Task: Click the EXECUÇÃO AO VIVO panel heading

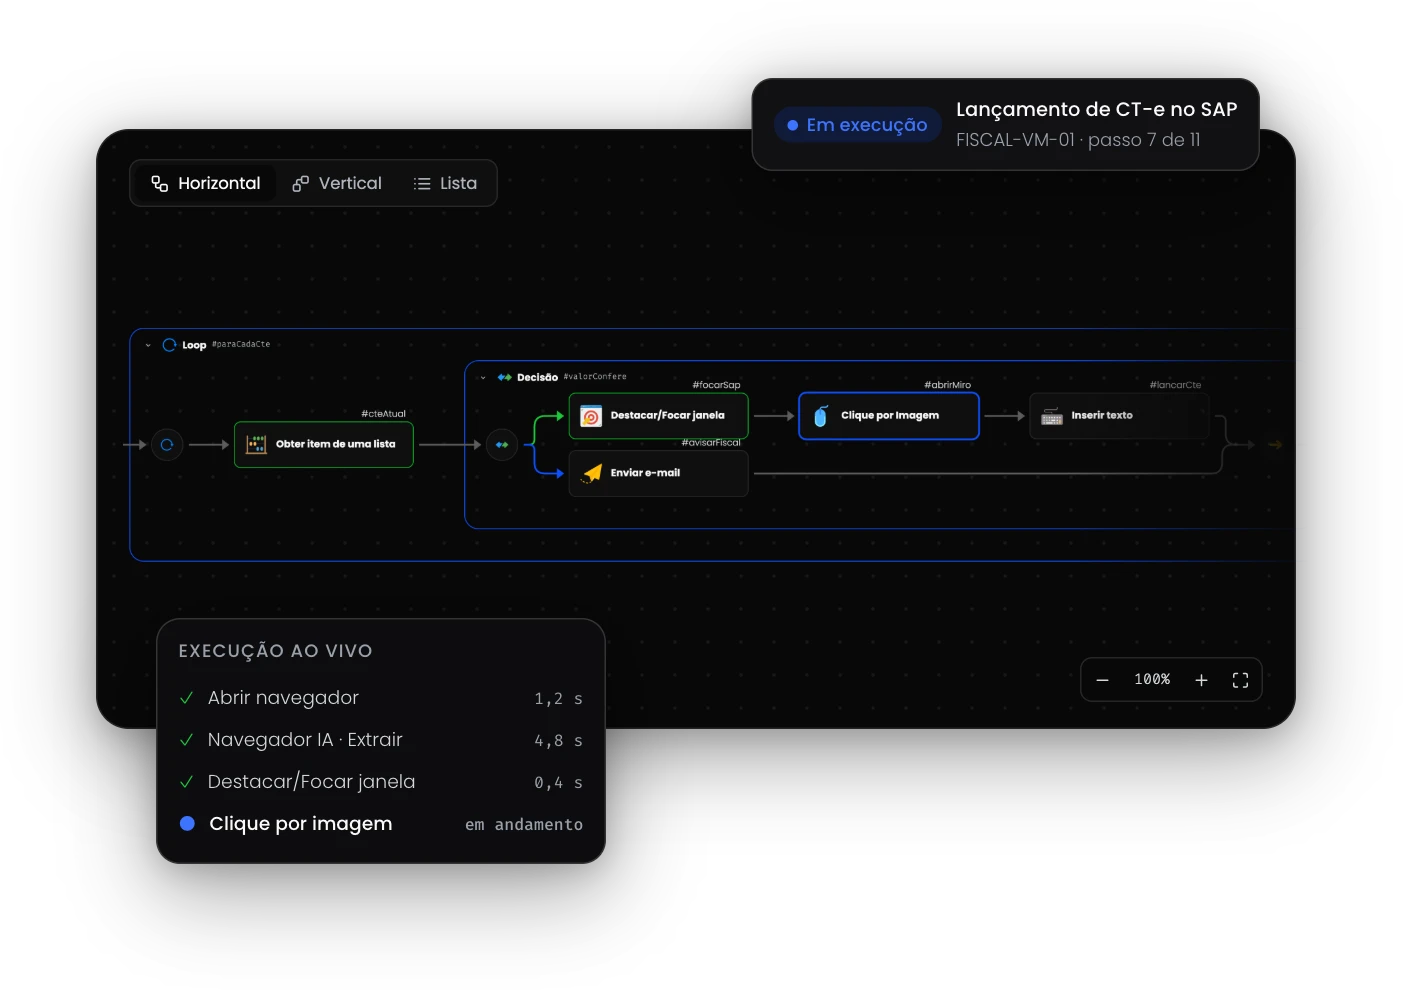Action: pyautogui.click(x=276, y=651)
